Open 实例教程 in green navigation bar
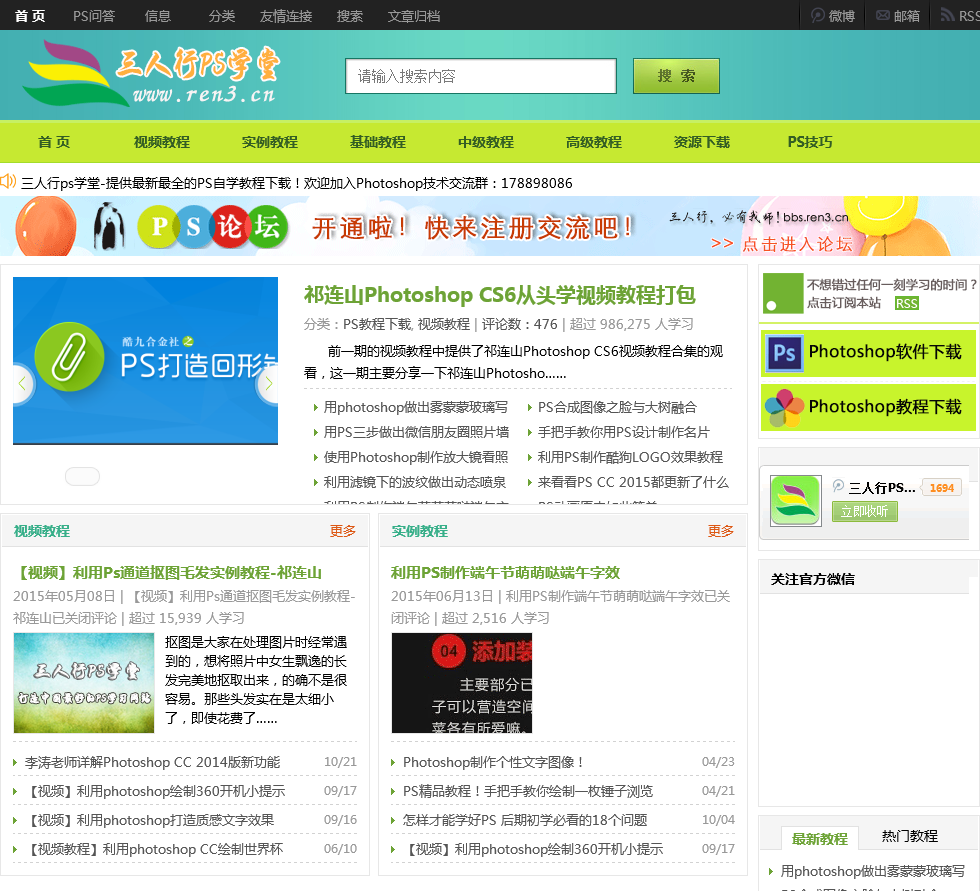This screenshot has width=980, height=891. pos(270,142)
